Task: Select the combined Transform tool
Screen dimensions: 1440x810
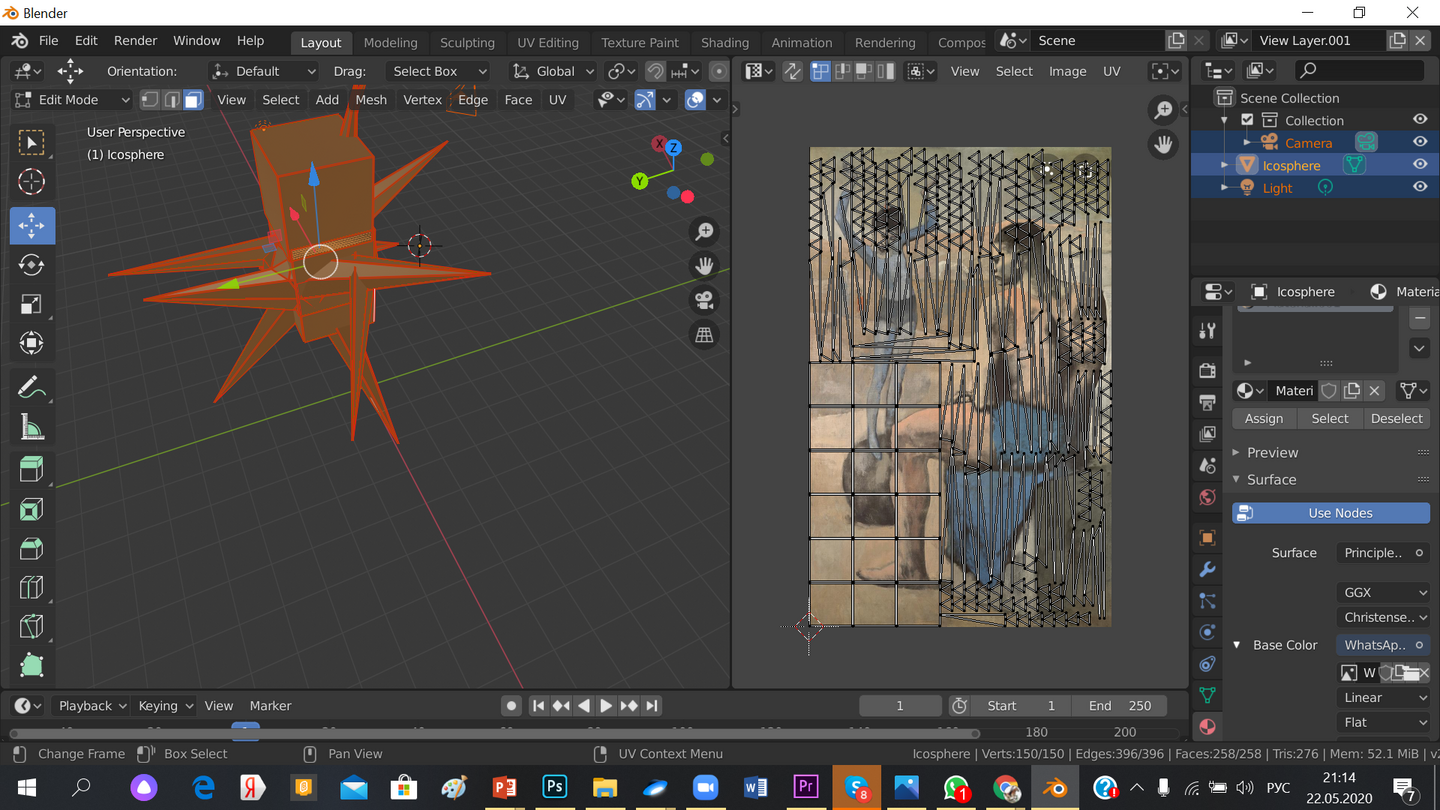Action: pos(32,344)
